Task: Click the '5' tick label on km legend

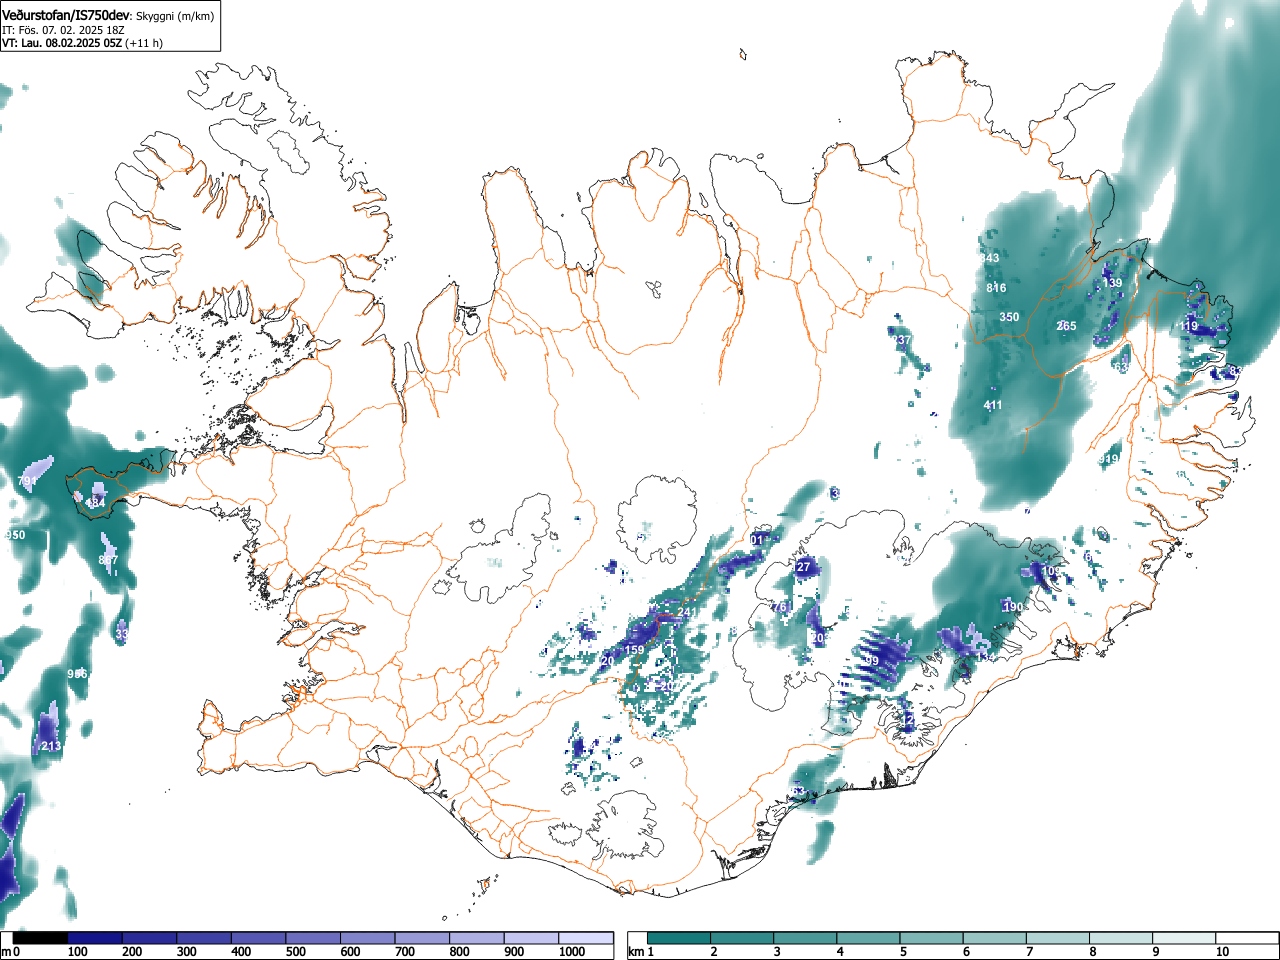Action: pos(903,952)
